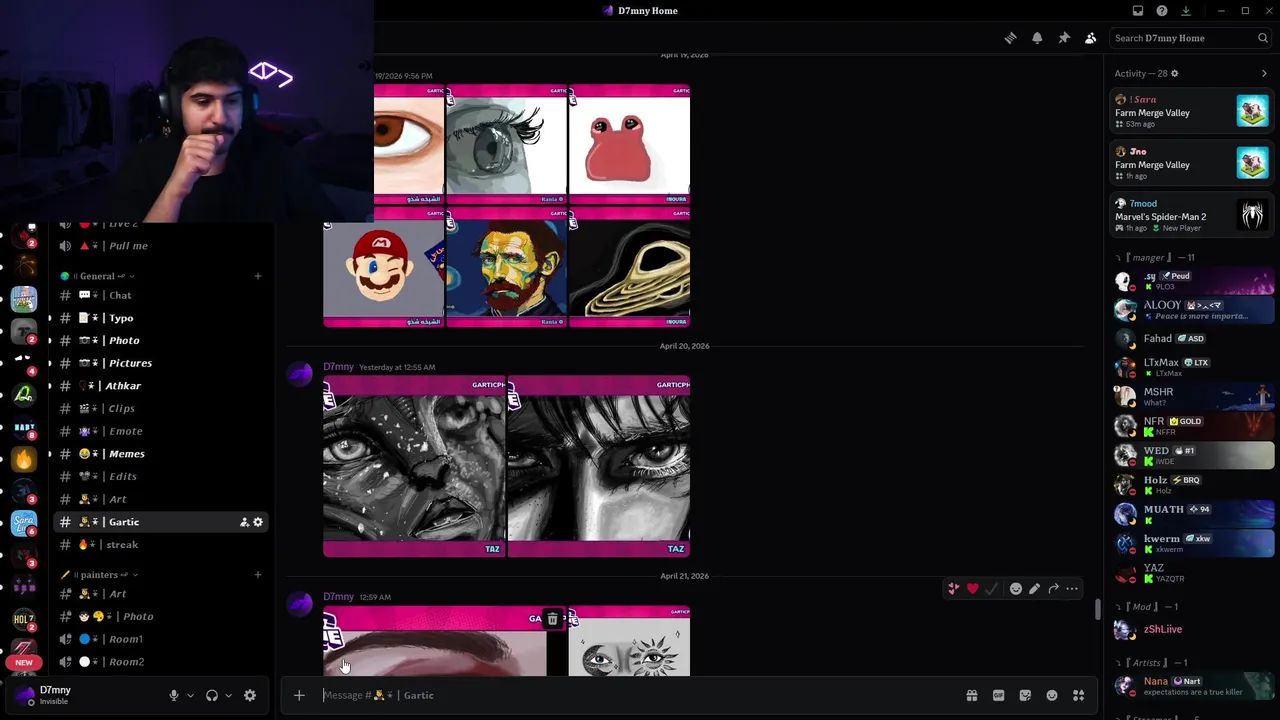Show pinned messages with pin icon
1280x720 pixels.
[x=1064, y=38]
